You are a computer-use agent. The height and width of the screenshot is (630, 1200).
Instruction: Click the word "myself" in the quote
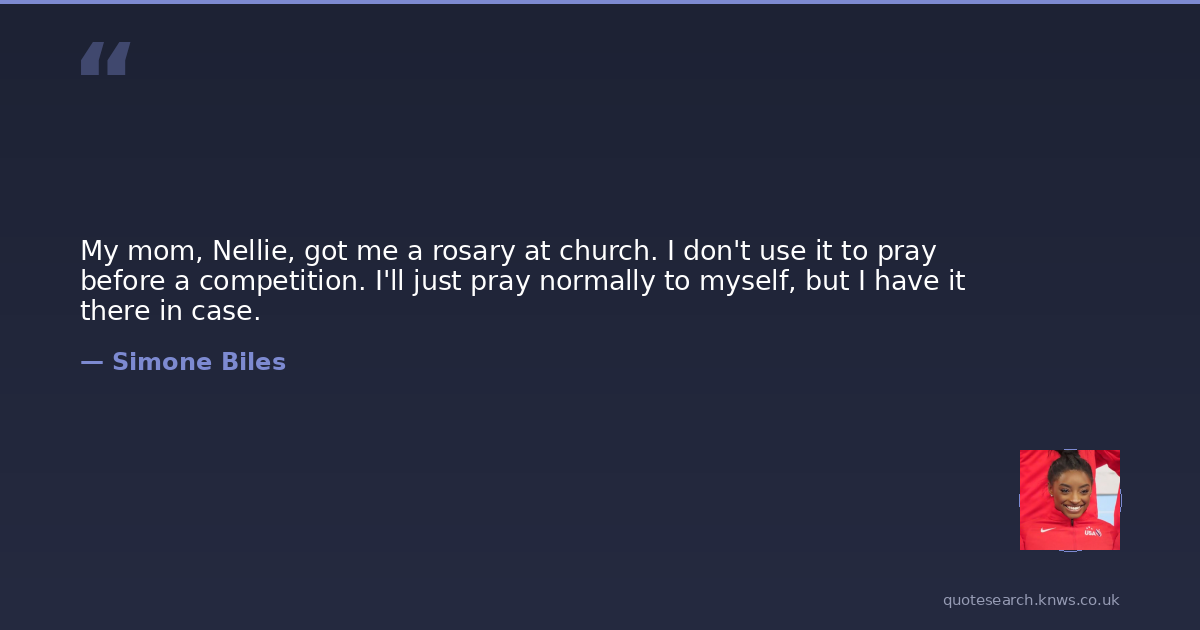(x=746, y=281)
